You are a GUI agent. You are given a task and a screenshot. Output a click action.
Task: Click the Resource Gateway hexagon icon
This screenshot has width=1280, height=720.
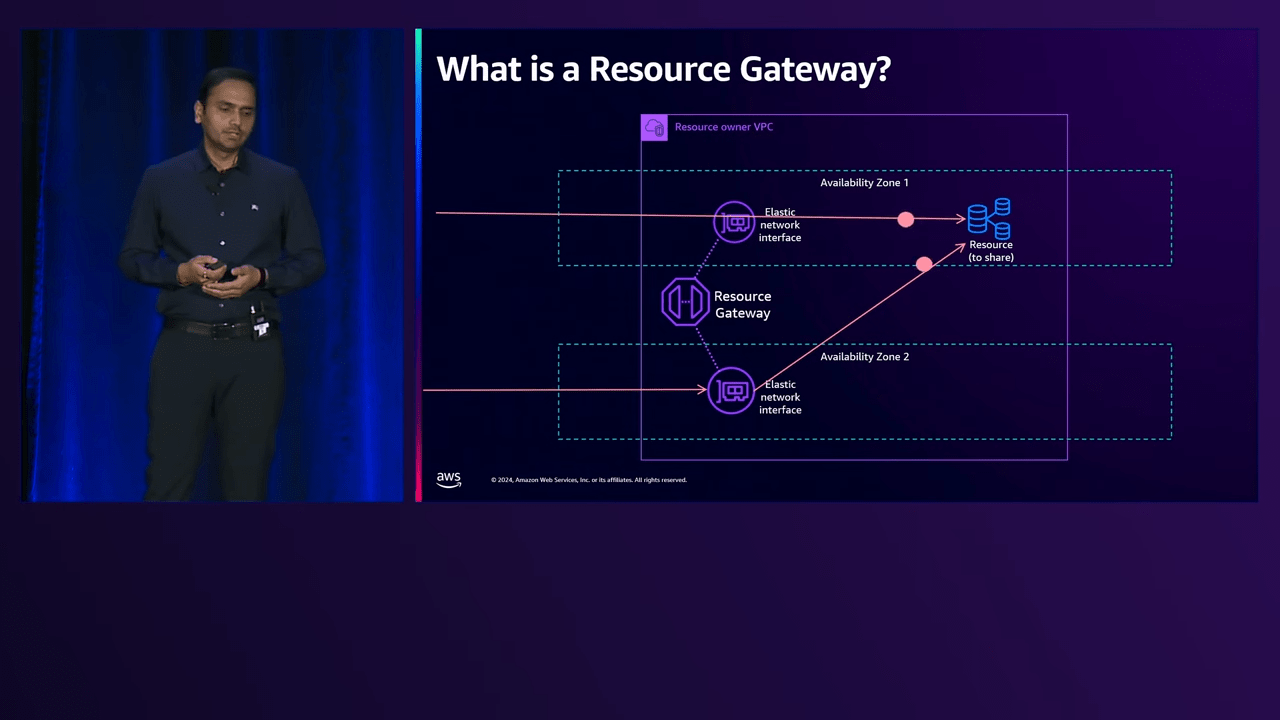685,301
